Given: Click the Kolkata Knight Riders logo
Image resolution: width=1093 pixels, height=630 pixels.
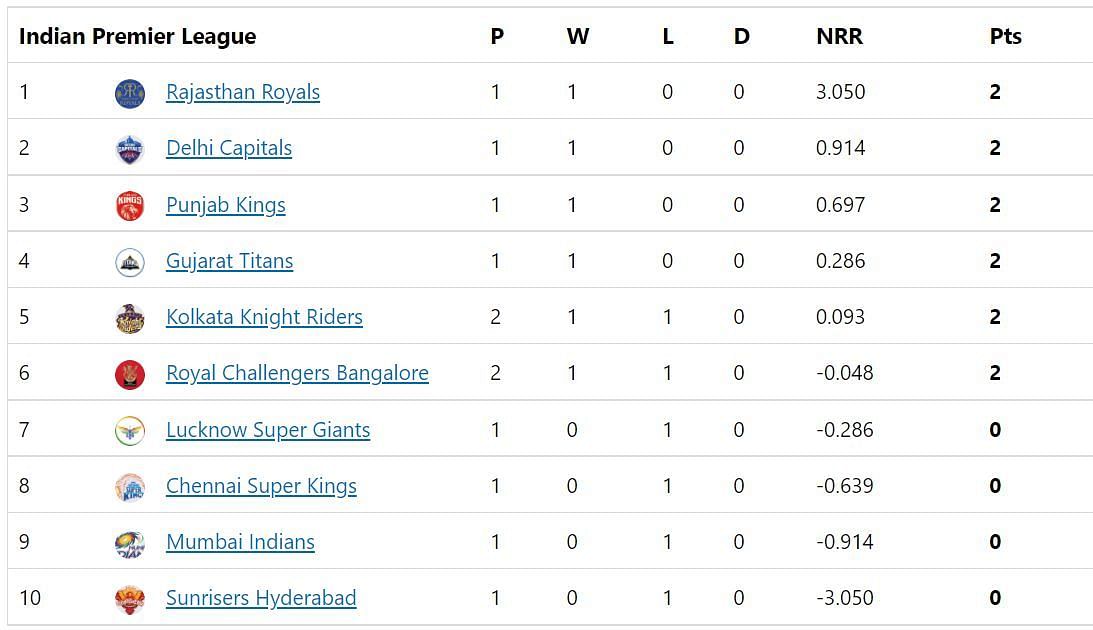Looking at the screenshot, I should point(130,318).
